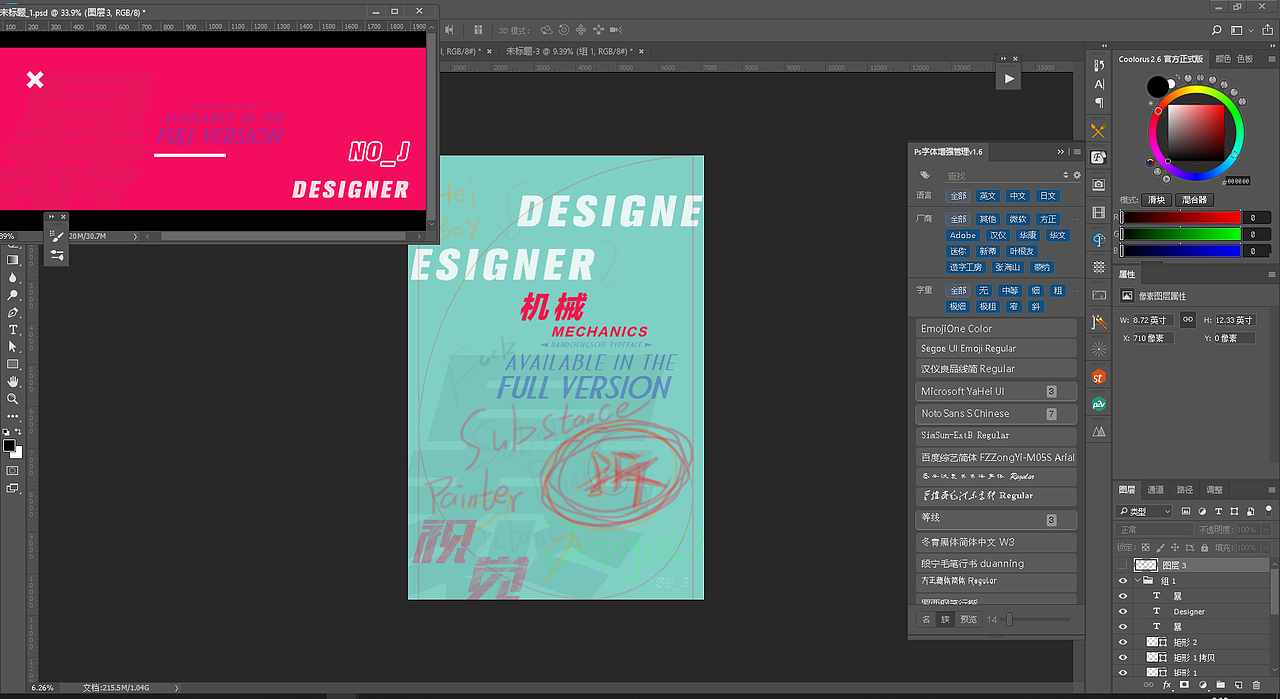The image size is (1280, 699).
Task: Open the crossed brushes plugin icon
Action: coord(1099,130)
